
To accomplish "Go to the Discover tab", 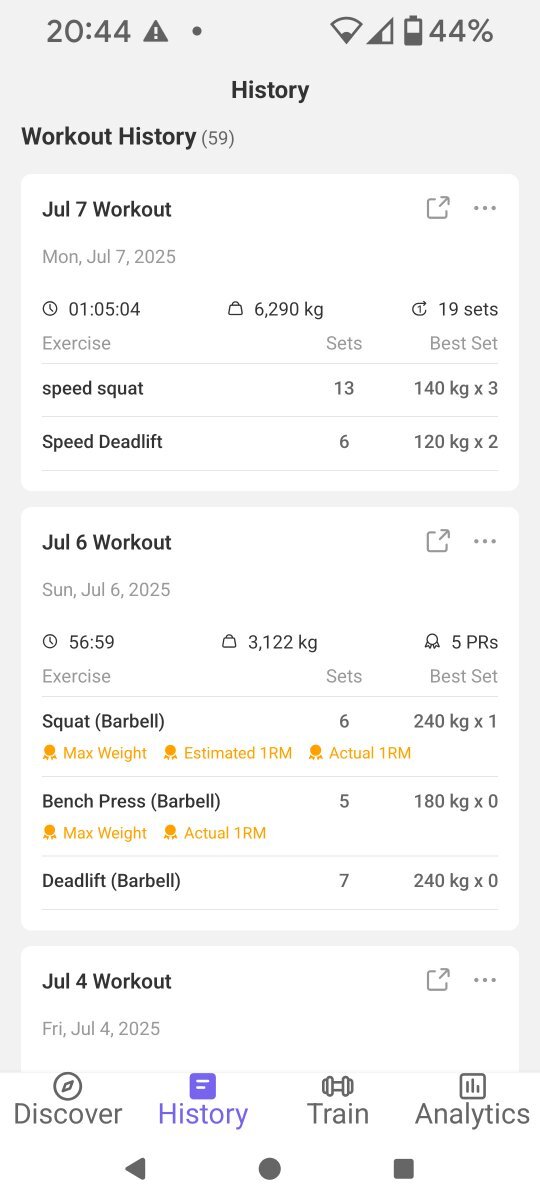I will pyautogui.click(x=68, y=1100).
